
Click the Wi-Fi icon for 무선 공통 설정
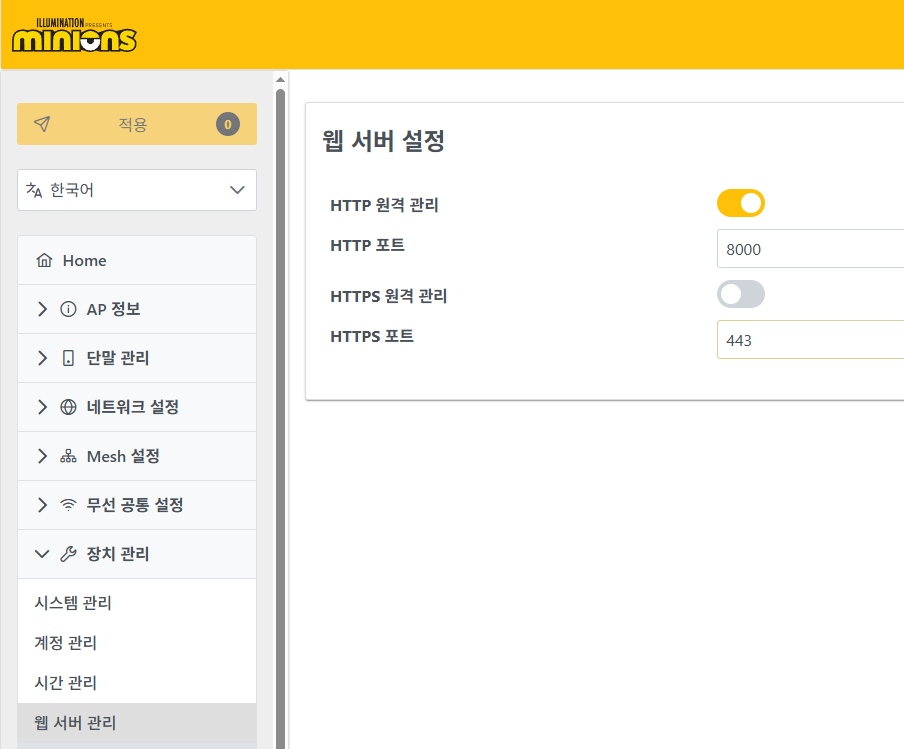pos(68,506)
